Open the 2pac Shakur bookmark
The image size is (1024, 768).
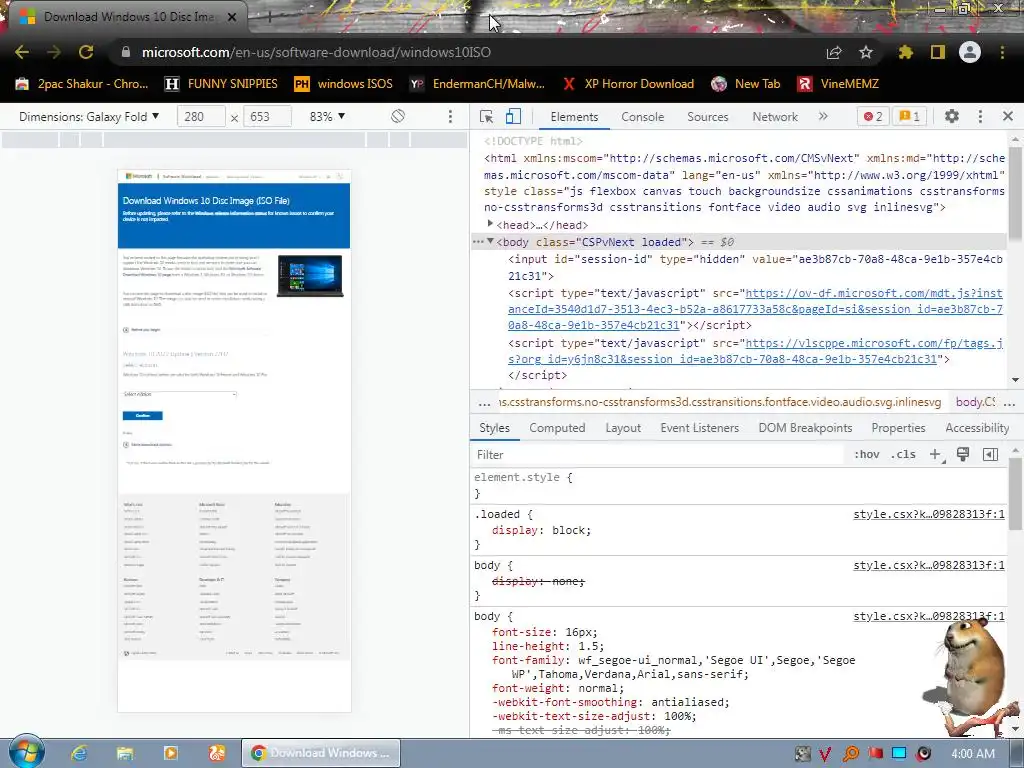point(82,84)
